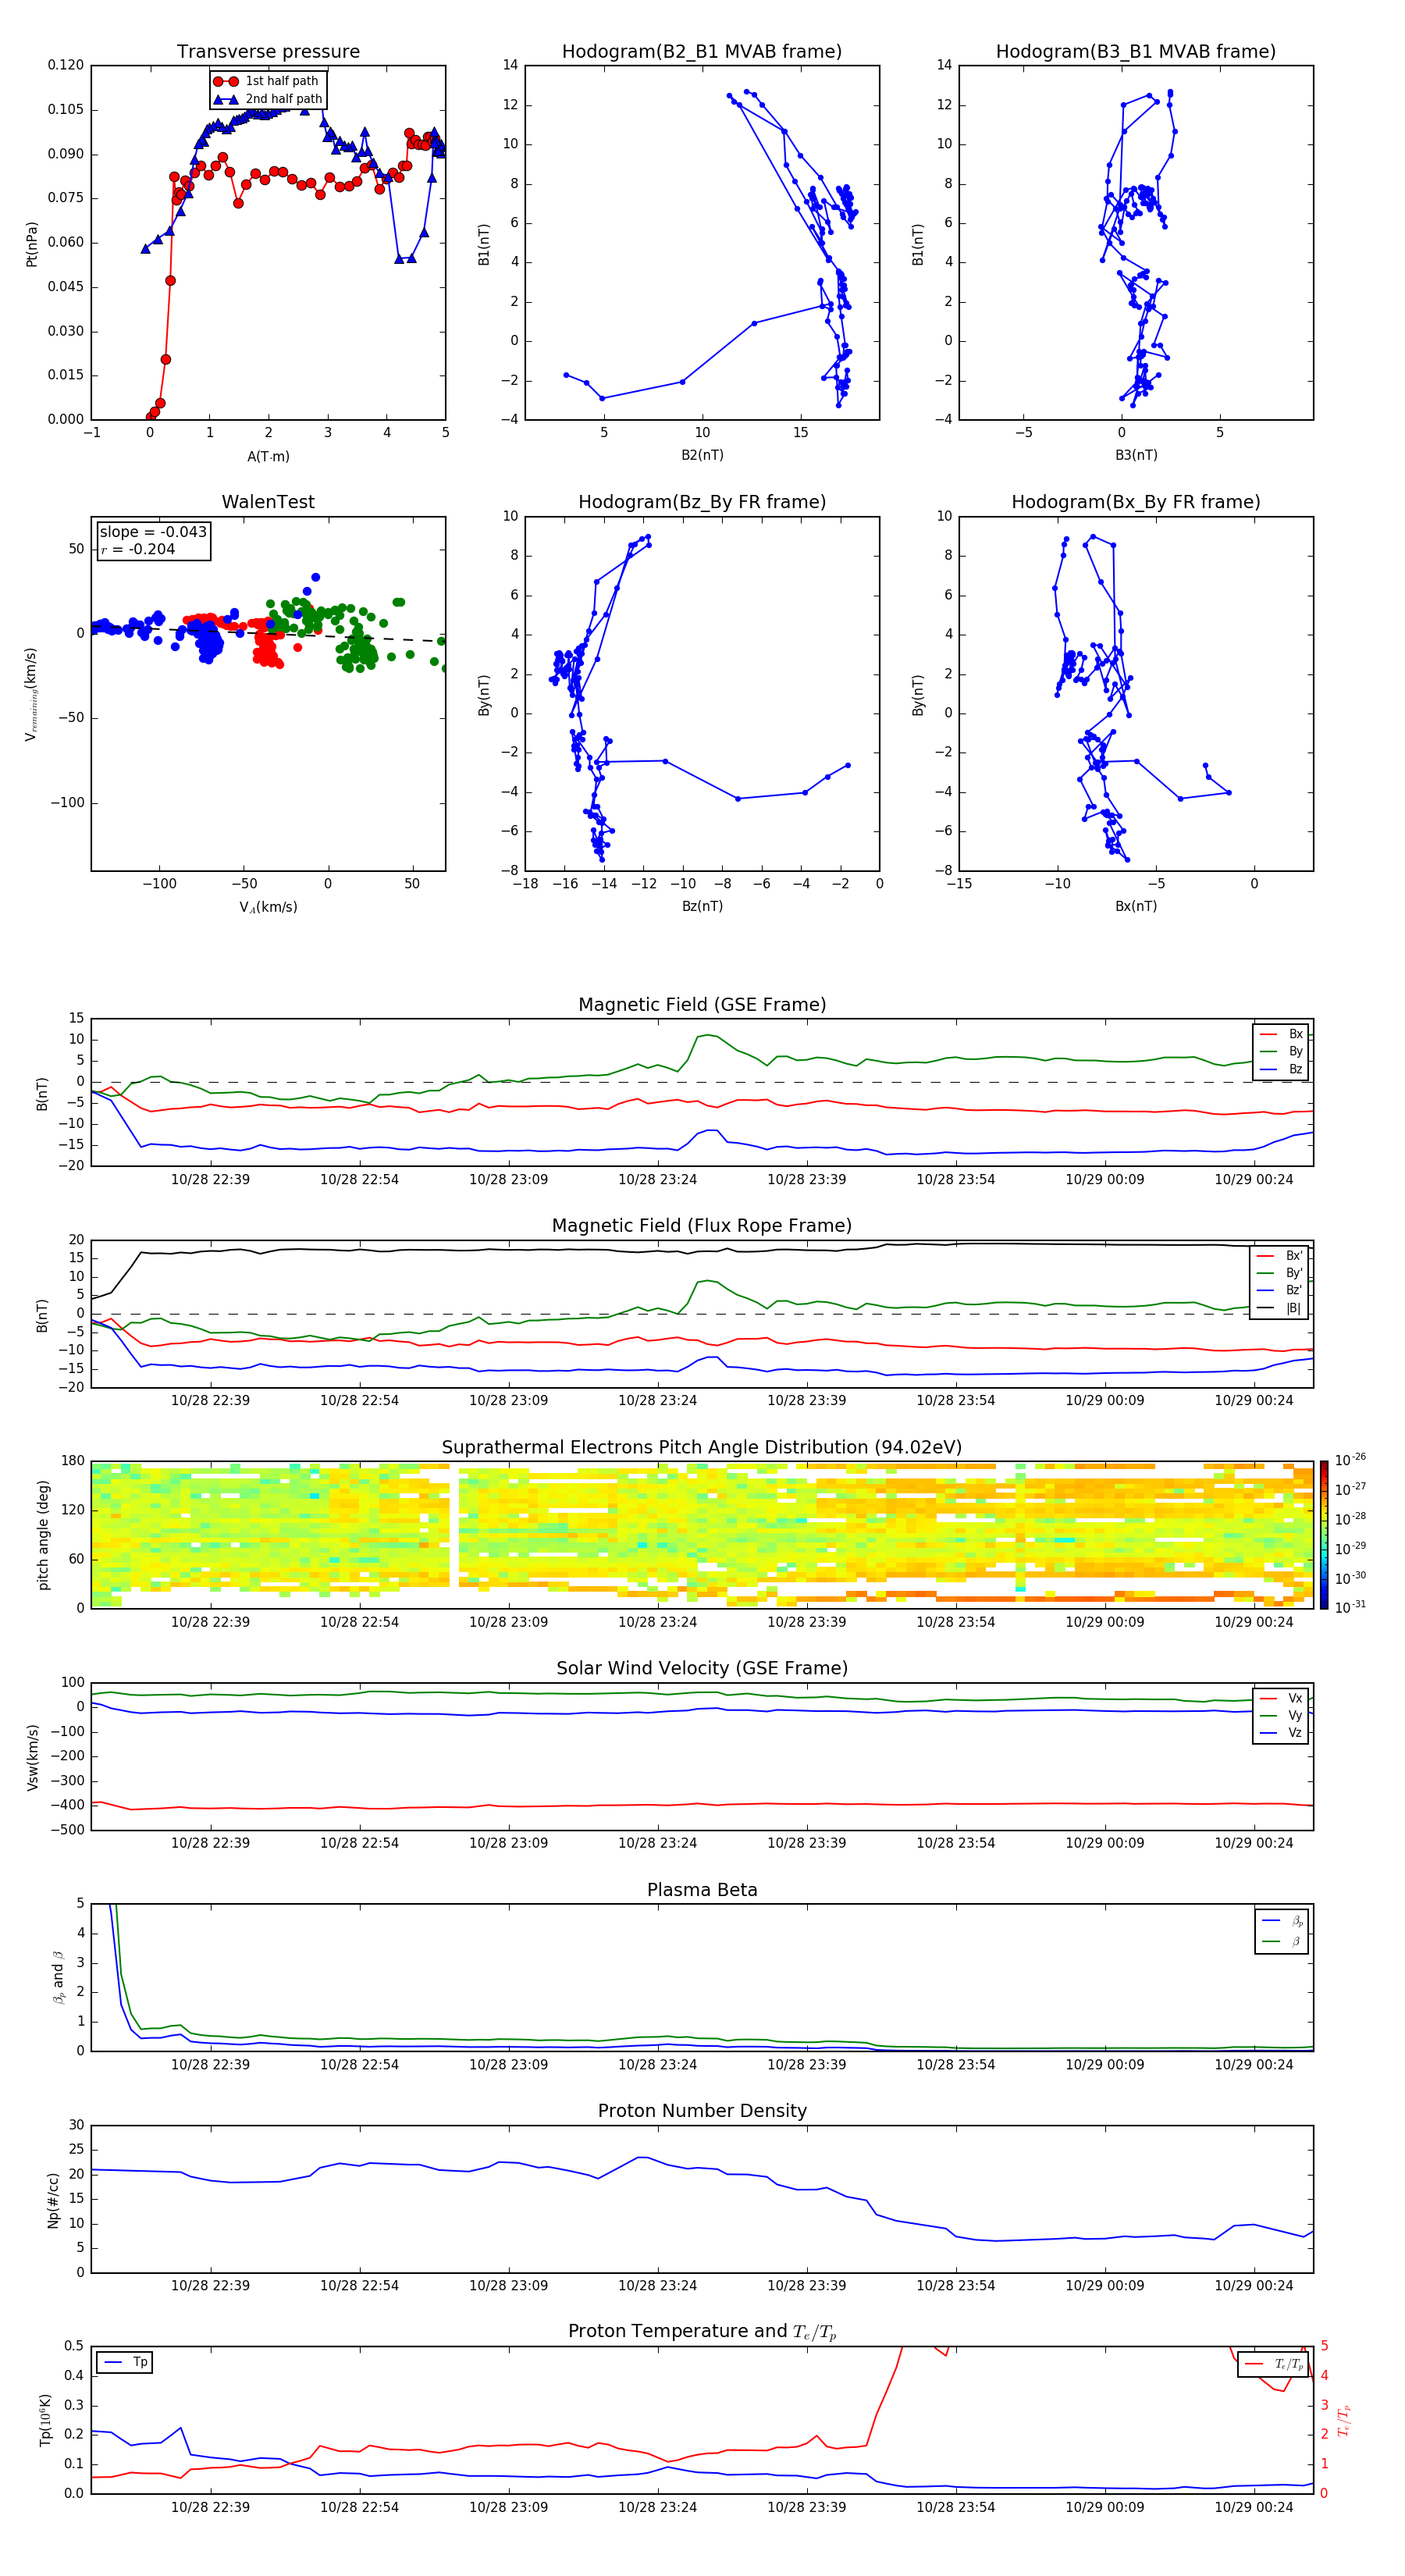1405x2576 pixels.
Task: Click the 'Plasma Beta' plot title
Action: point(702,1891)
